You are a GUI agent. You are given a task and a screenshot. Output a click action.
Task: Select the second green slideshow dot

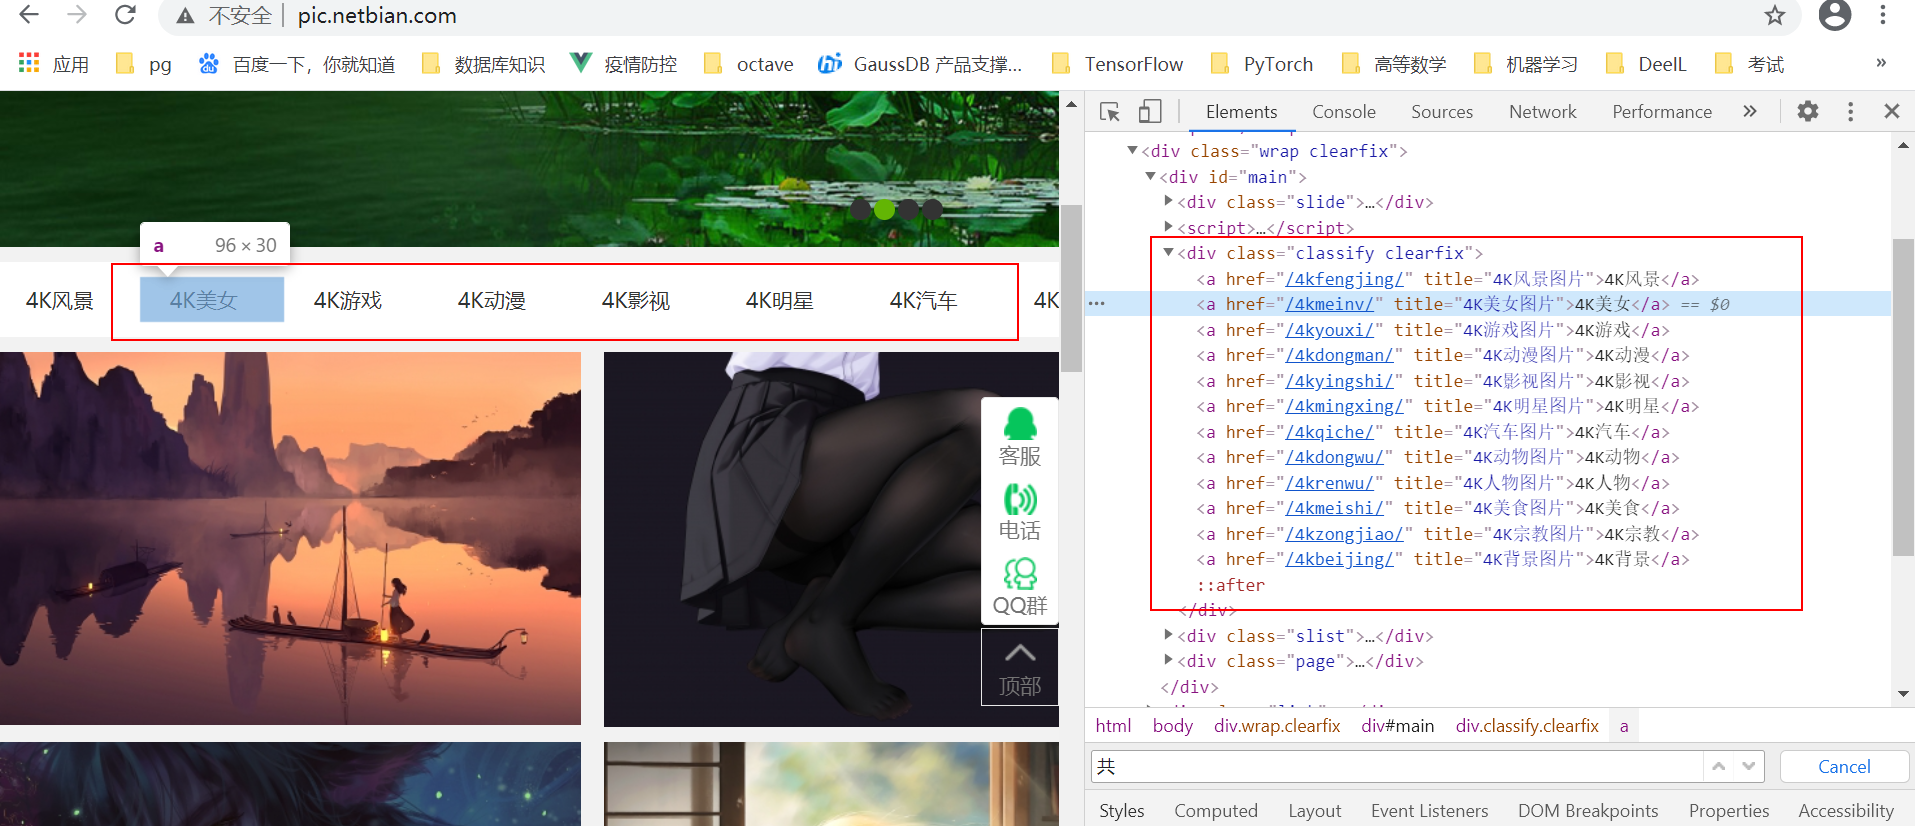point(885,209)
